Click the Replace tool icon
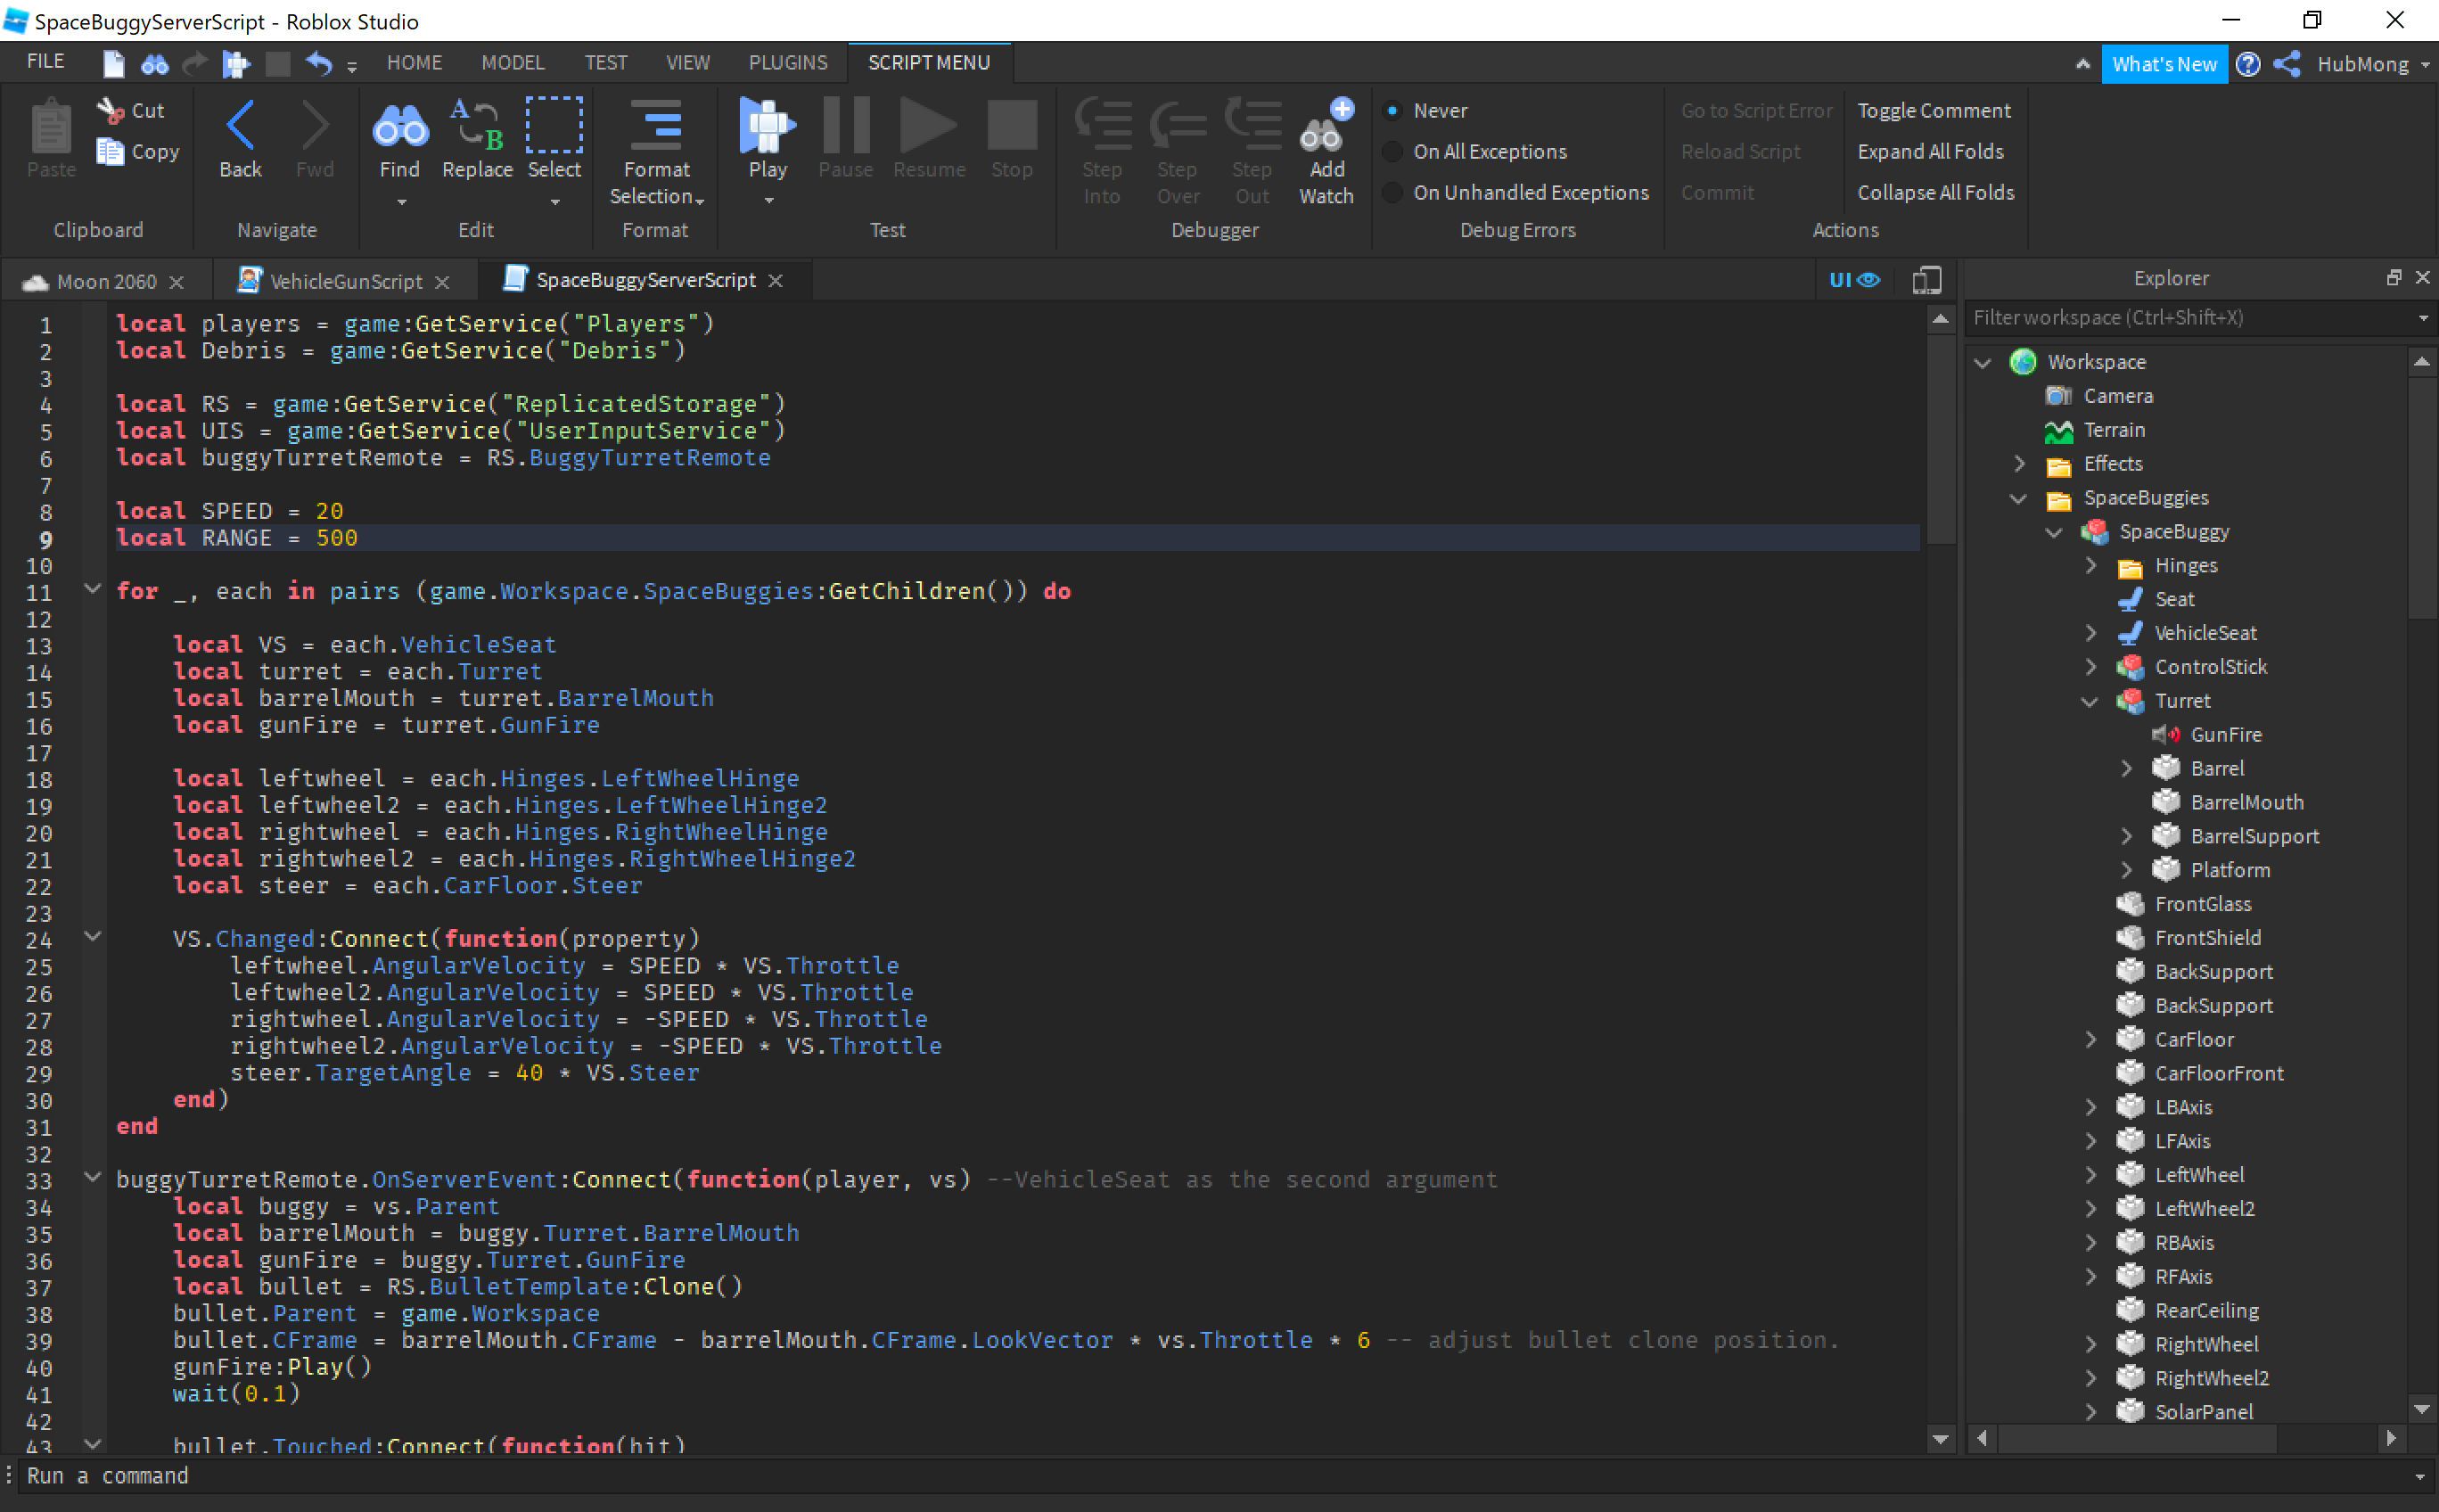Viewport: 2439px width, 1512px height. (477, 126)
